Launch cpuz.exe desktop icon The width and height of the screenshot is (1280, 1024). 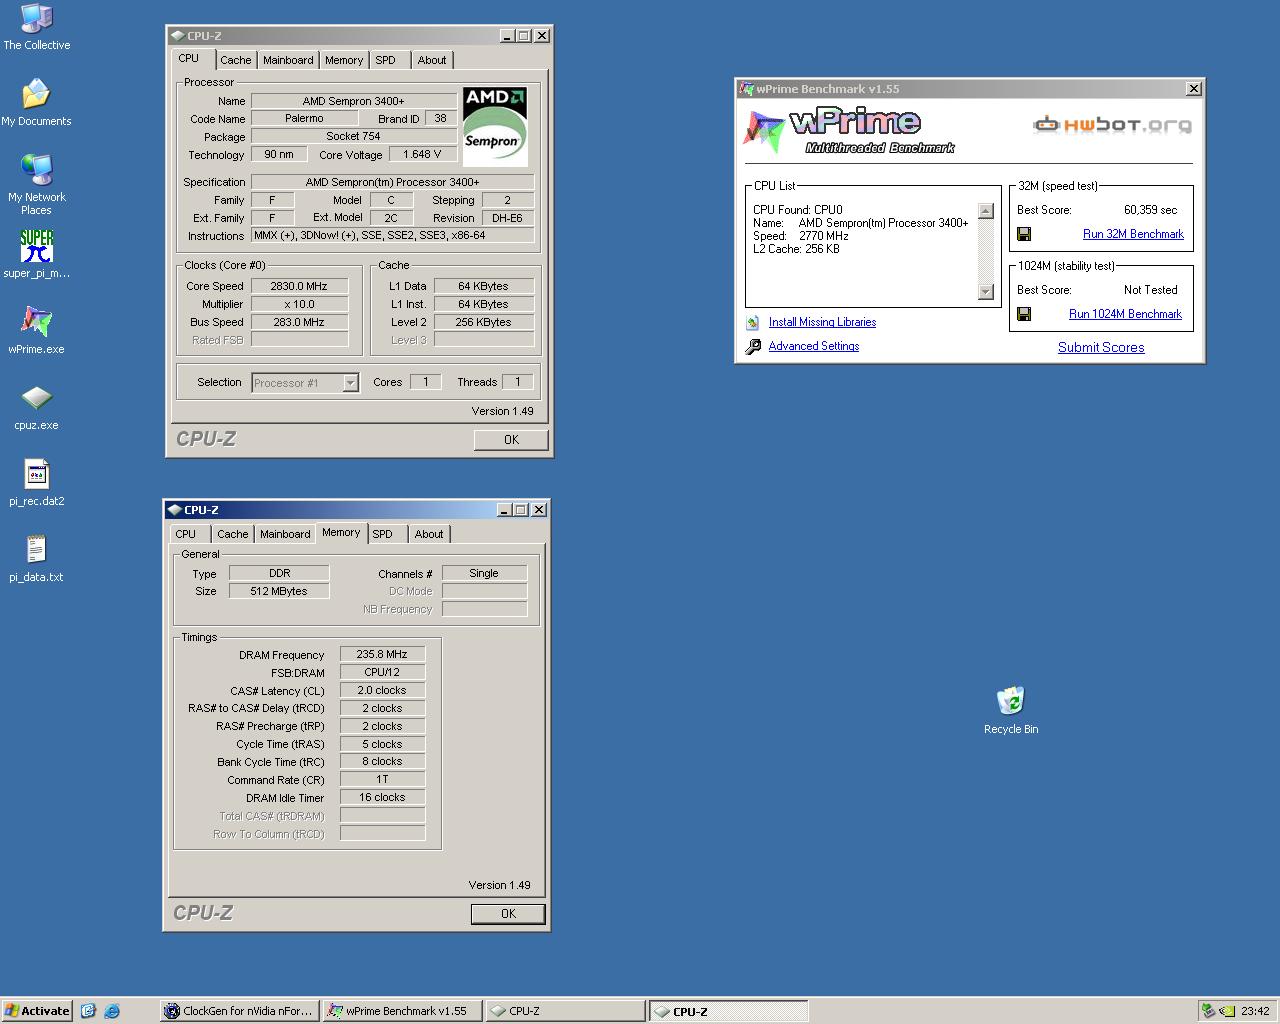tap(36, 407)
